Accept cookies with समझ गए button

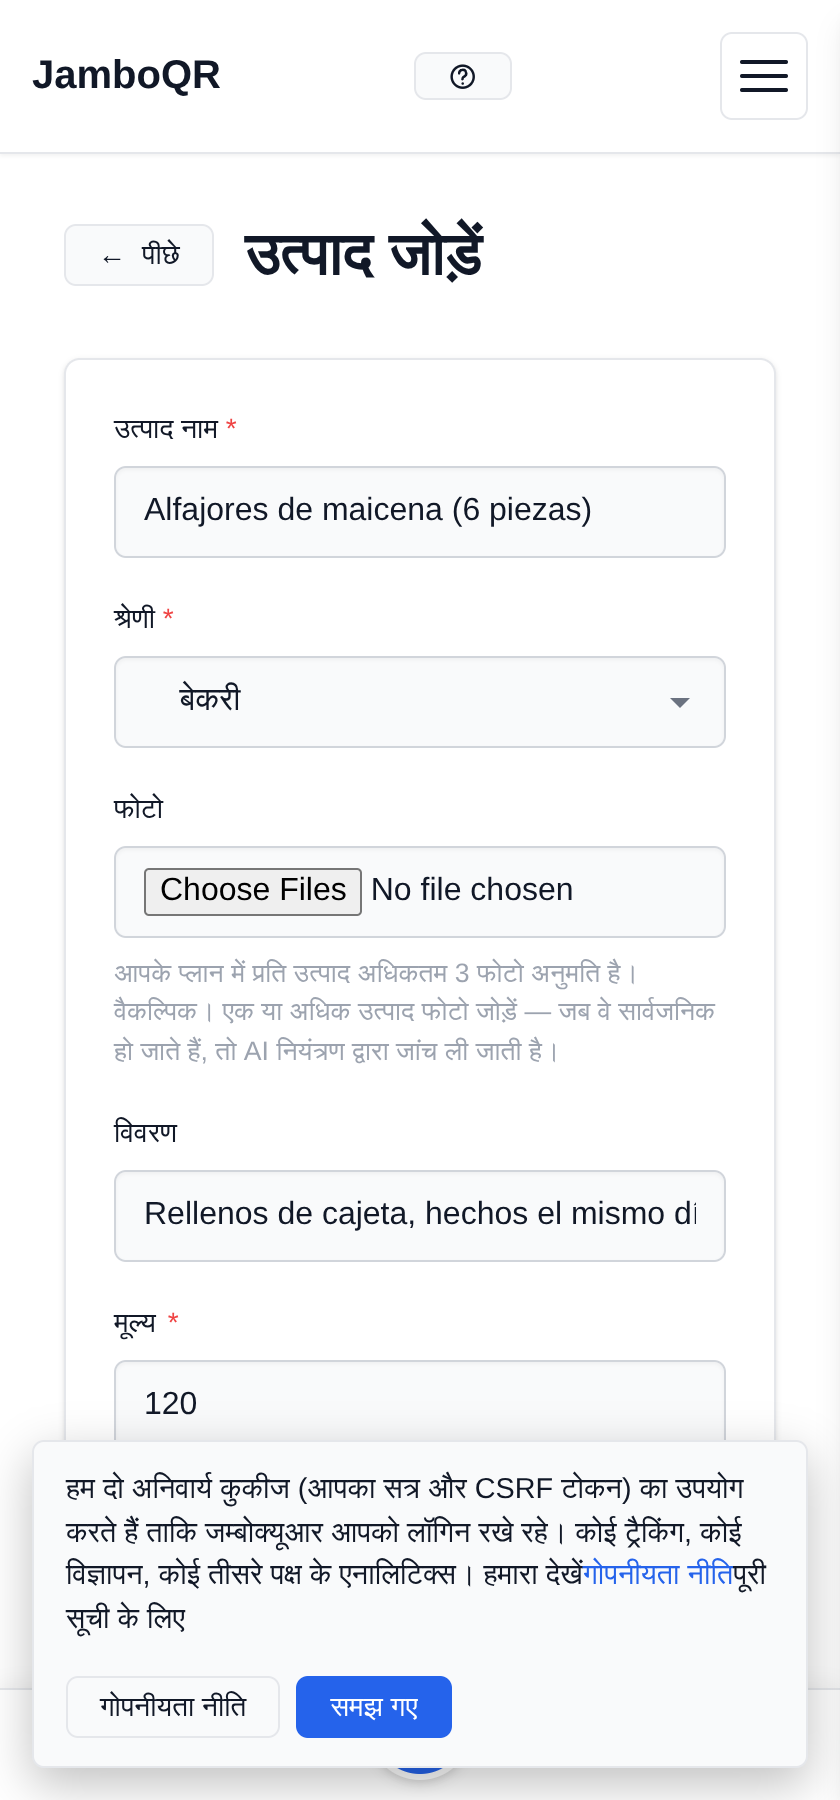(374, 1707)
